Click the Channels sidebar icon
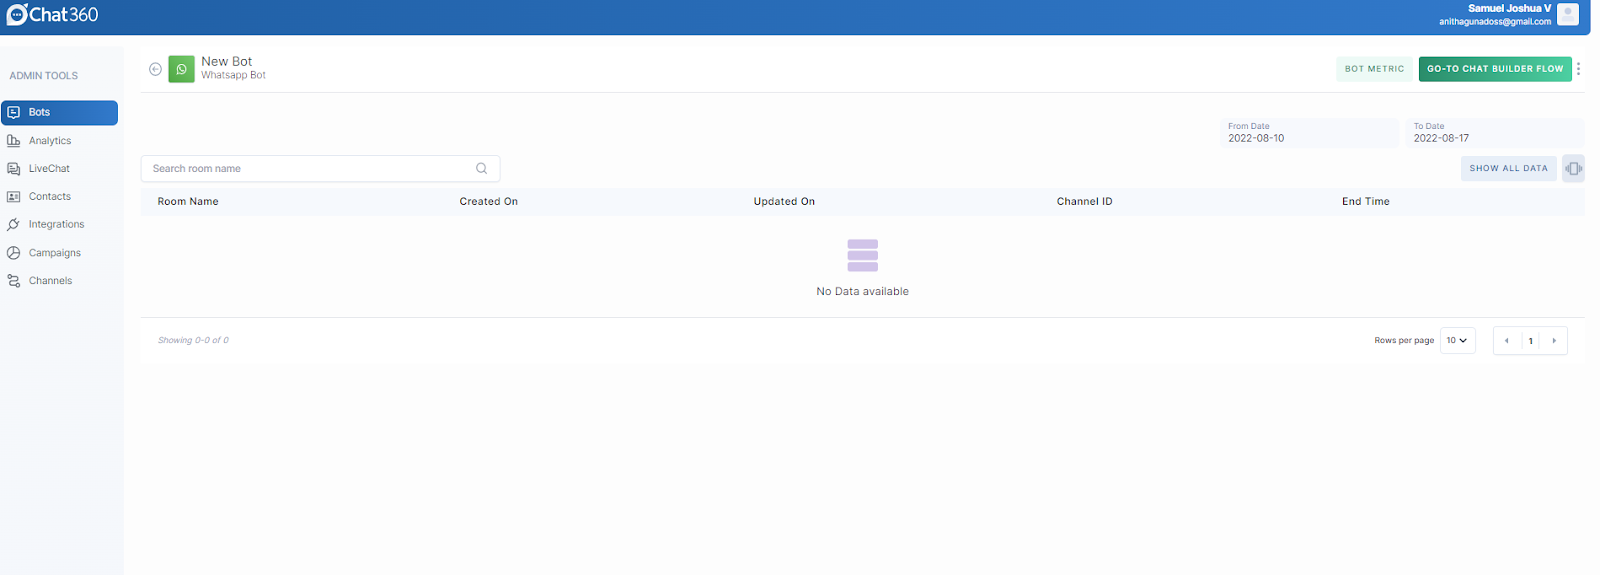Image resolution: width=1600 pixels, height=575 pixels. [x=14, y=281]
